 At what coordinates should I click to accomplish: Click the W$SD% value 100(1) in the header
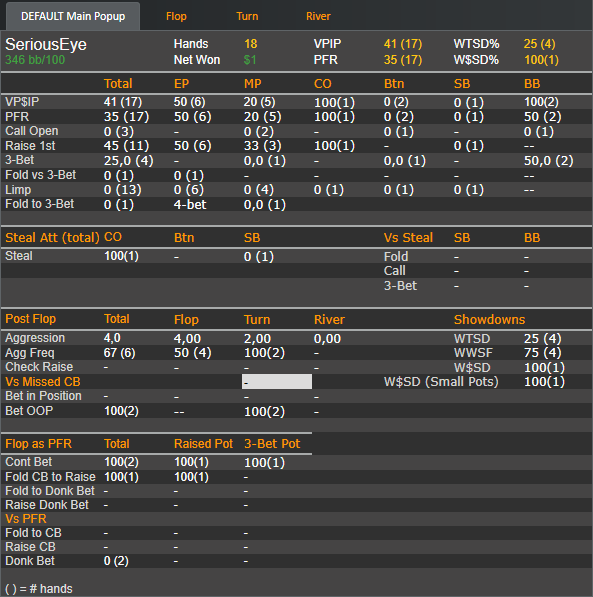tap(541, 60)
